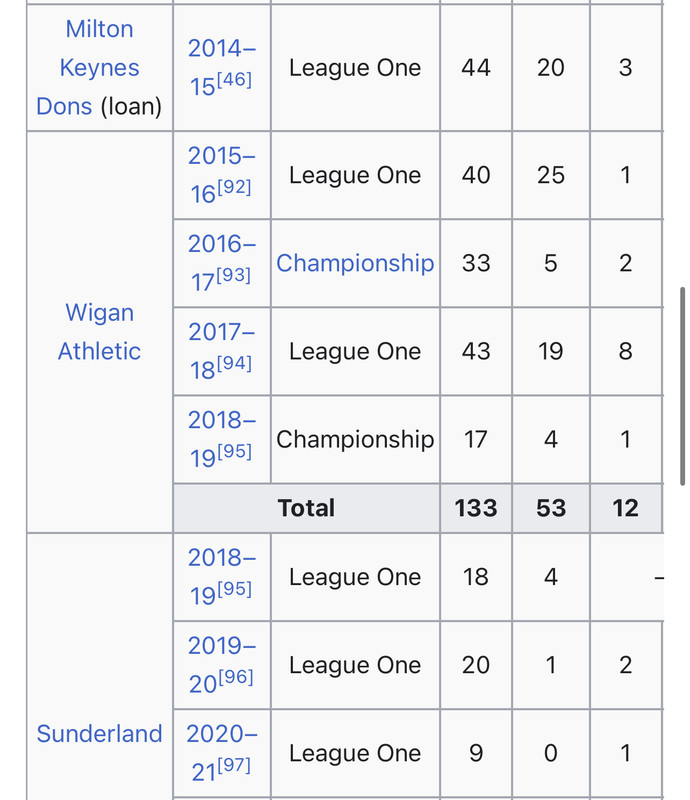Open the Wigan Athletic club link
690x800 pixels.
click(99, 332)
